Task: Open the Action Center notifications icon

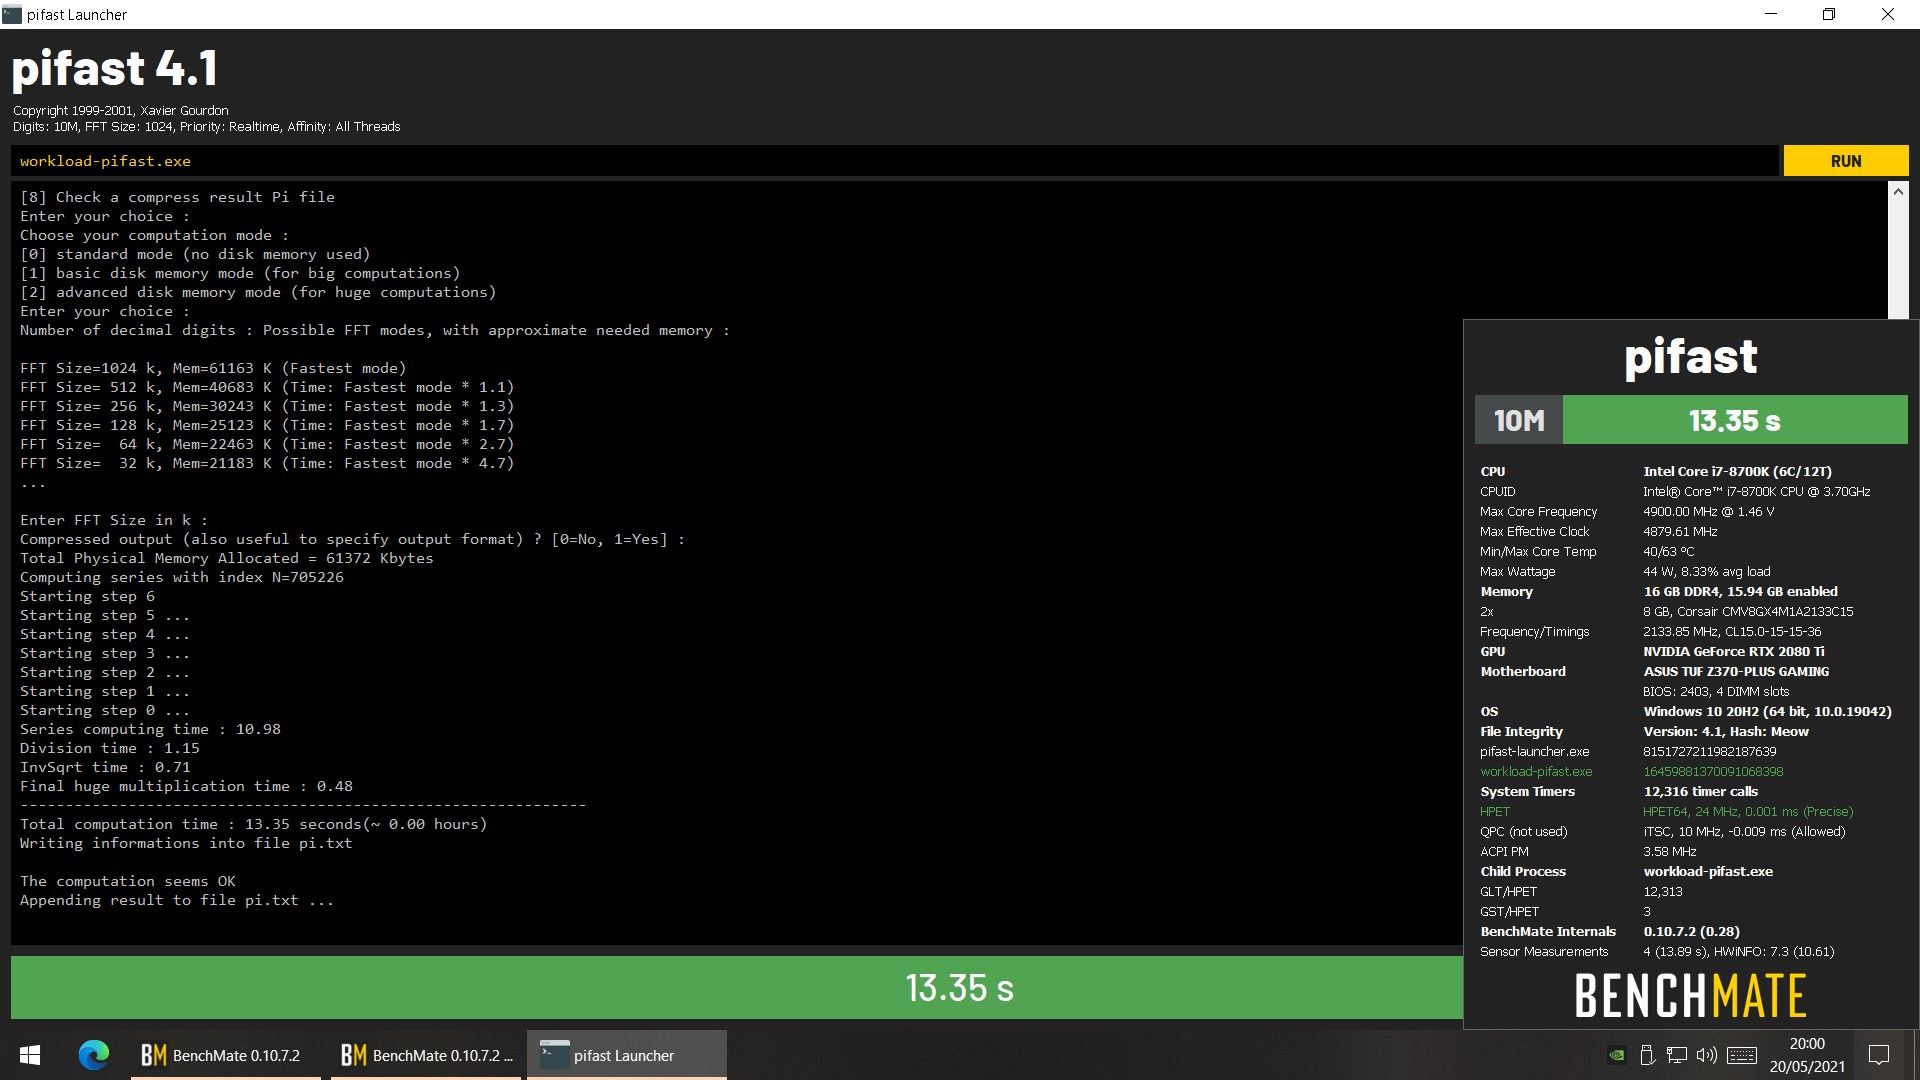Action: 1879,1055
